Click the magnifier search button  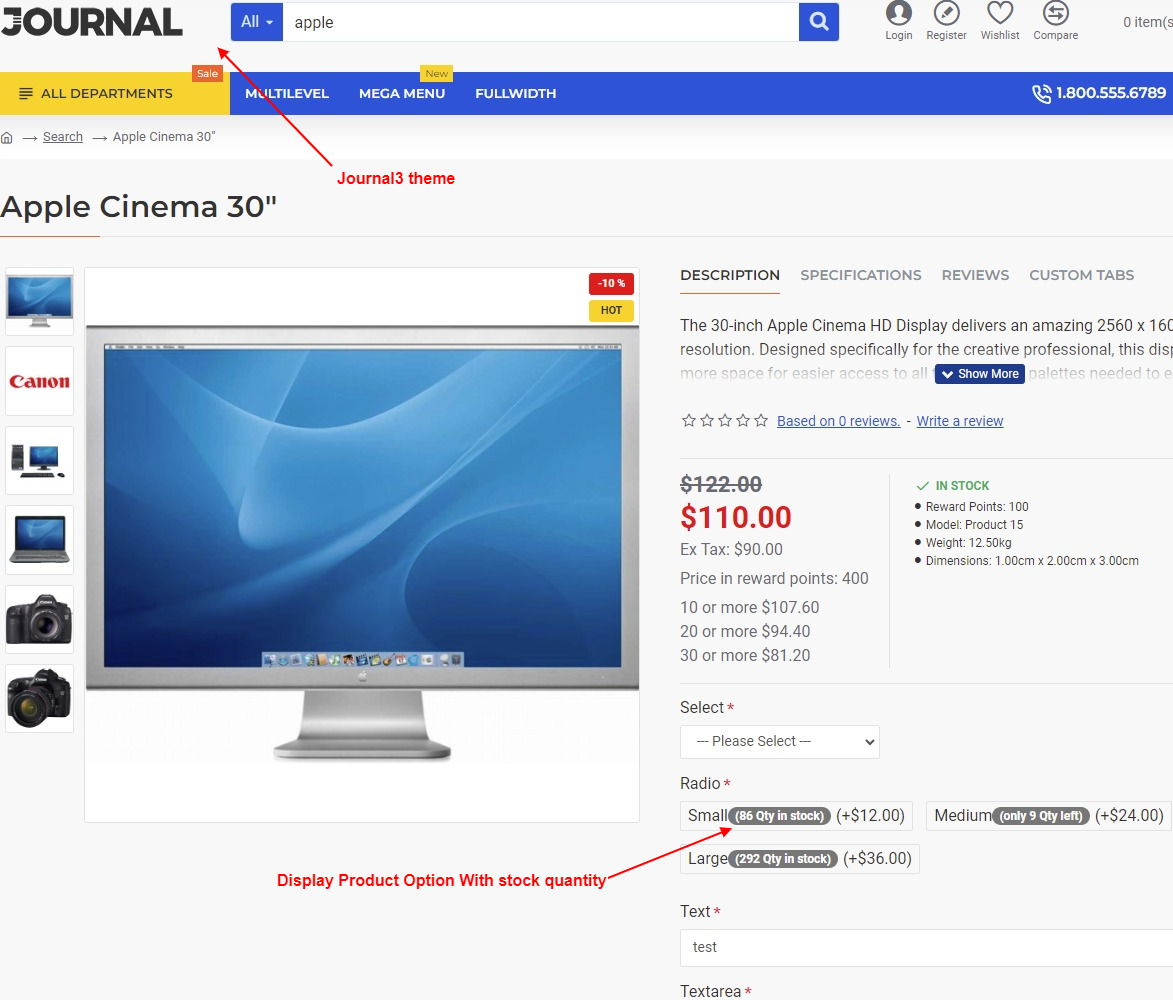(818, 22)
